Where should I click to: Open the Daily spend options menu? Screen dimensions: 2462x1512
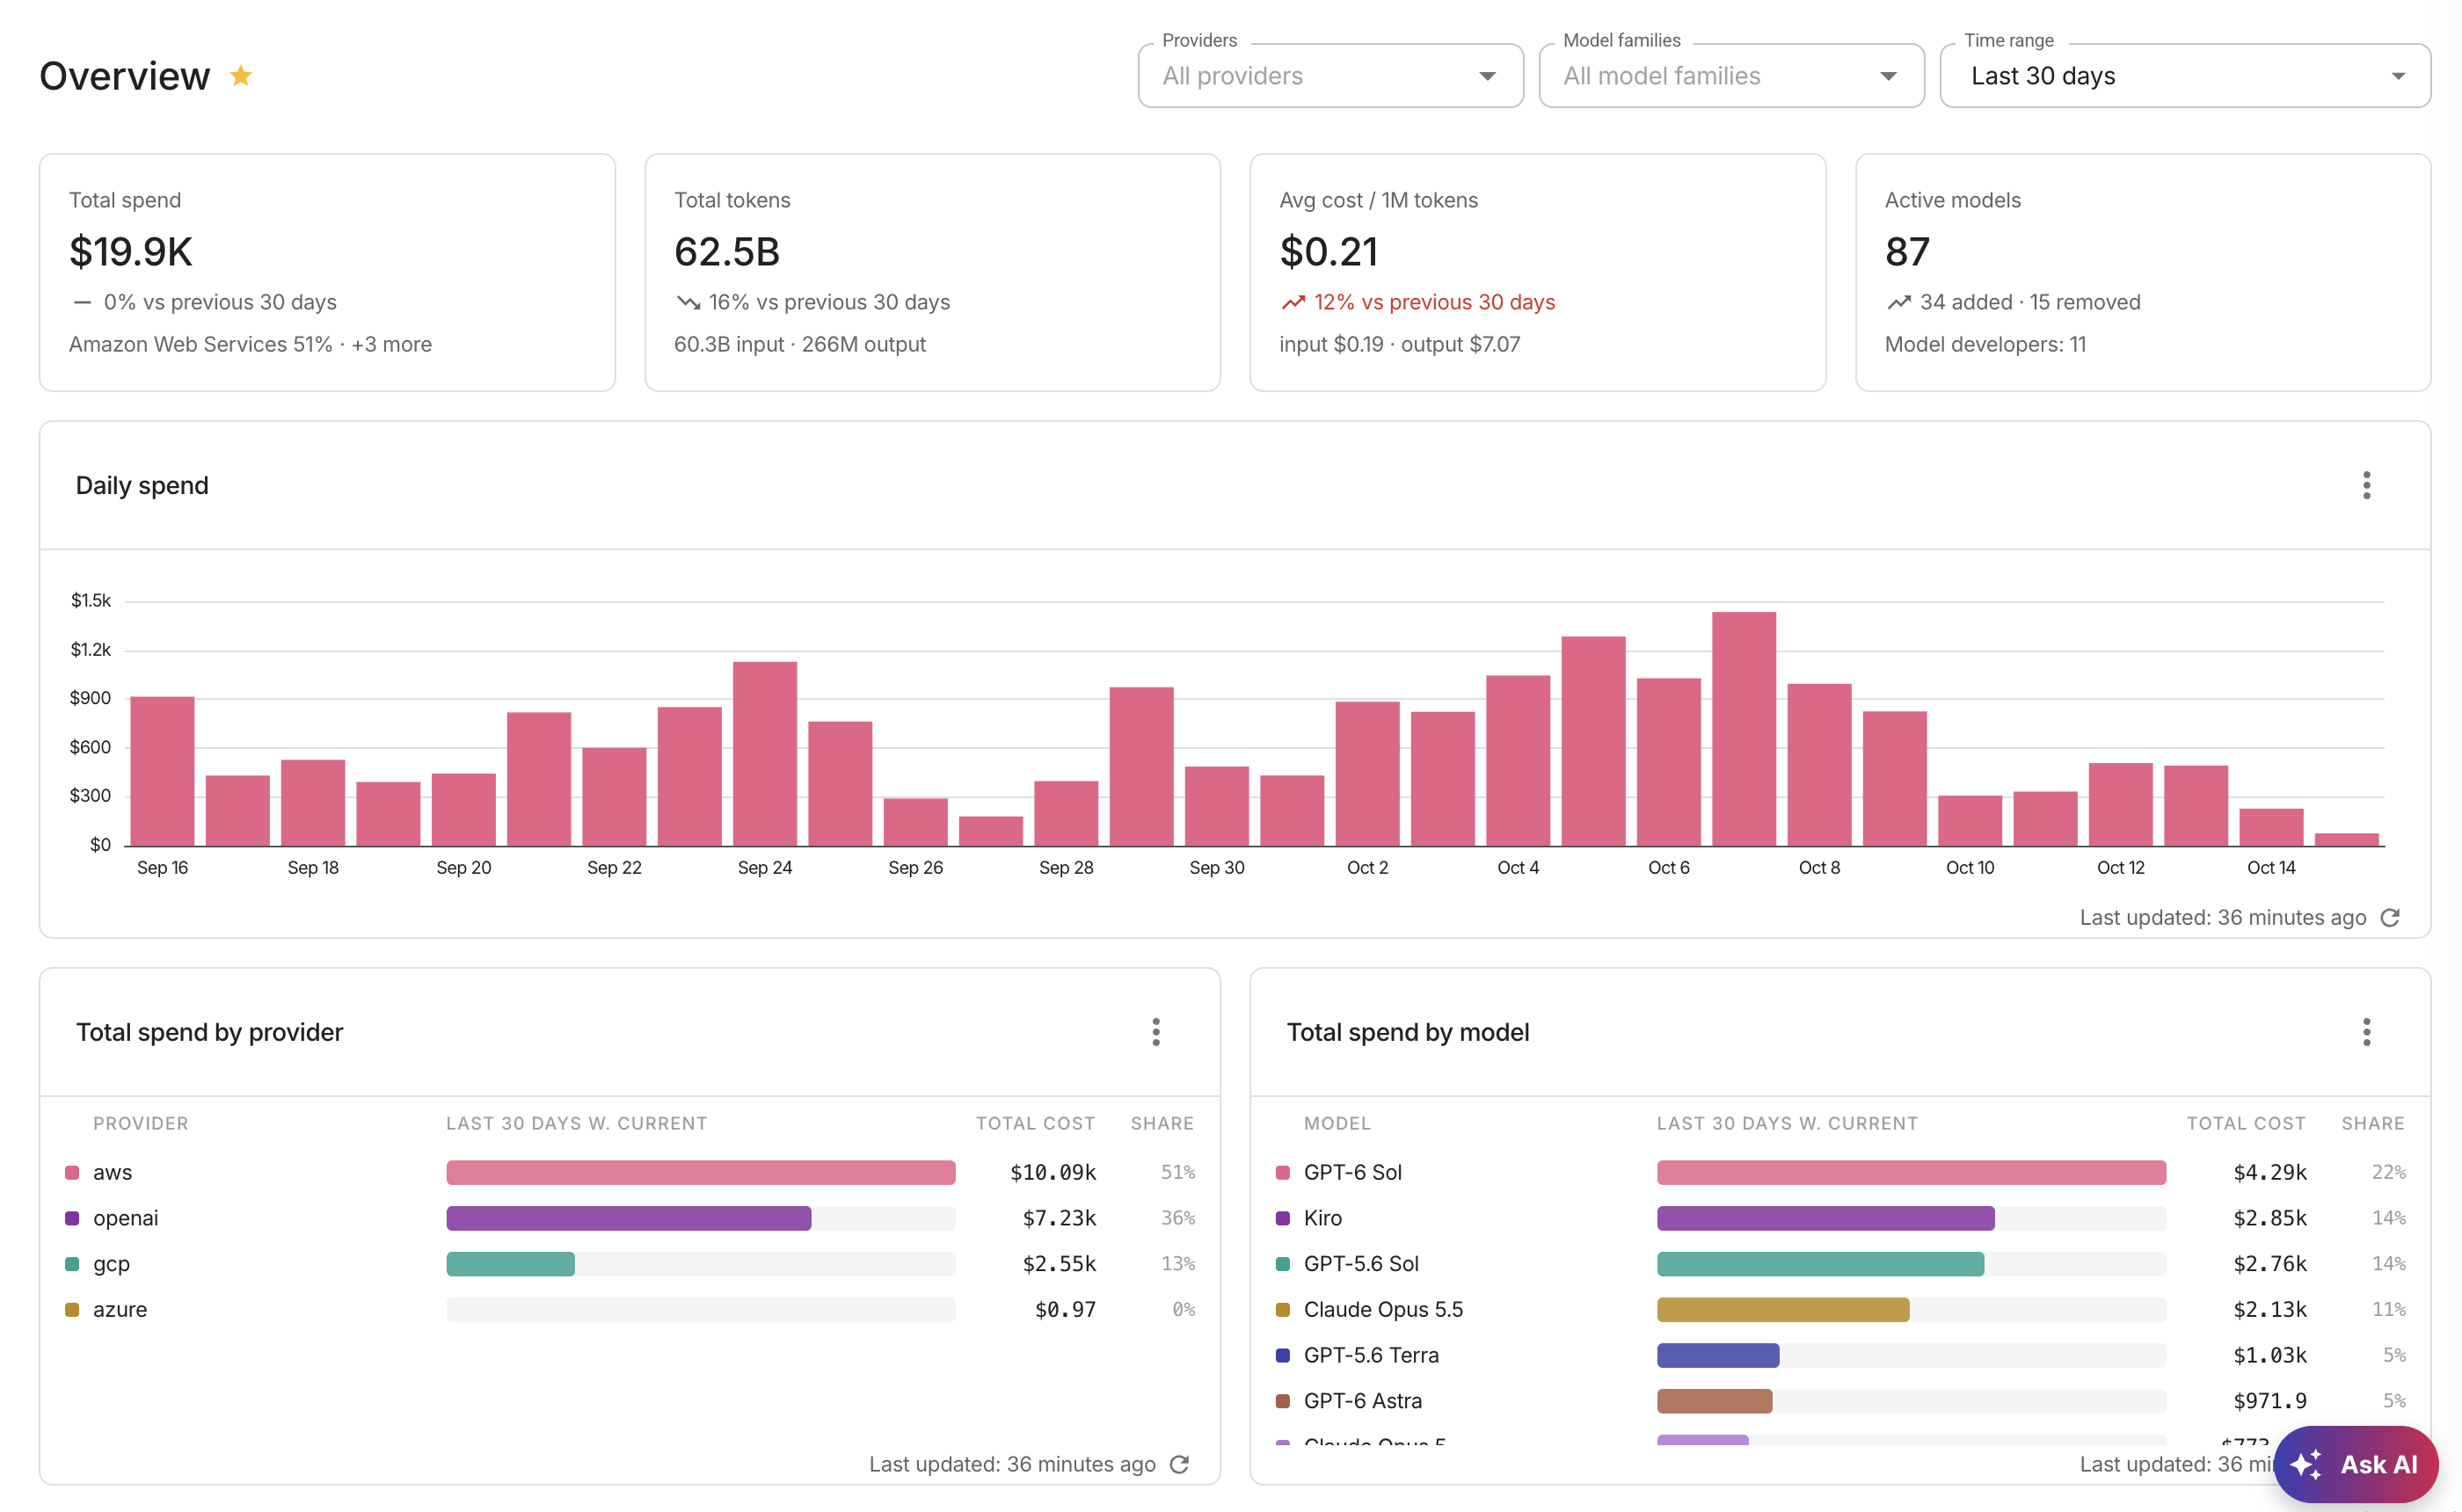pyautogui.click(x=2366, y=485)
